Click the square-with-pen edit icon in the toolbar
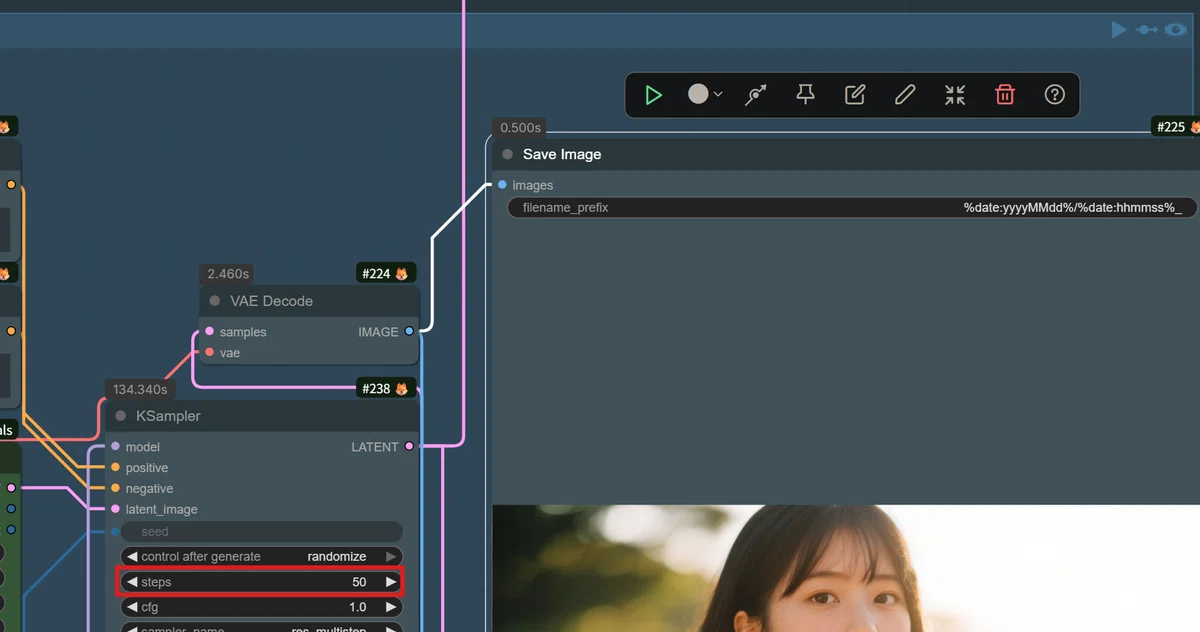 tap(855, 95)
